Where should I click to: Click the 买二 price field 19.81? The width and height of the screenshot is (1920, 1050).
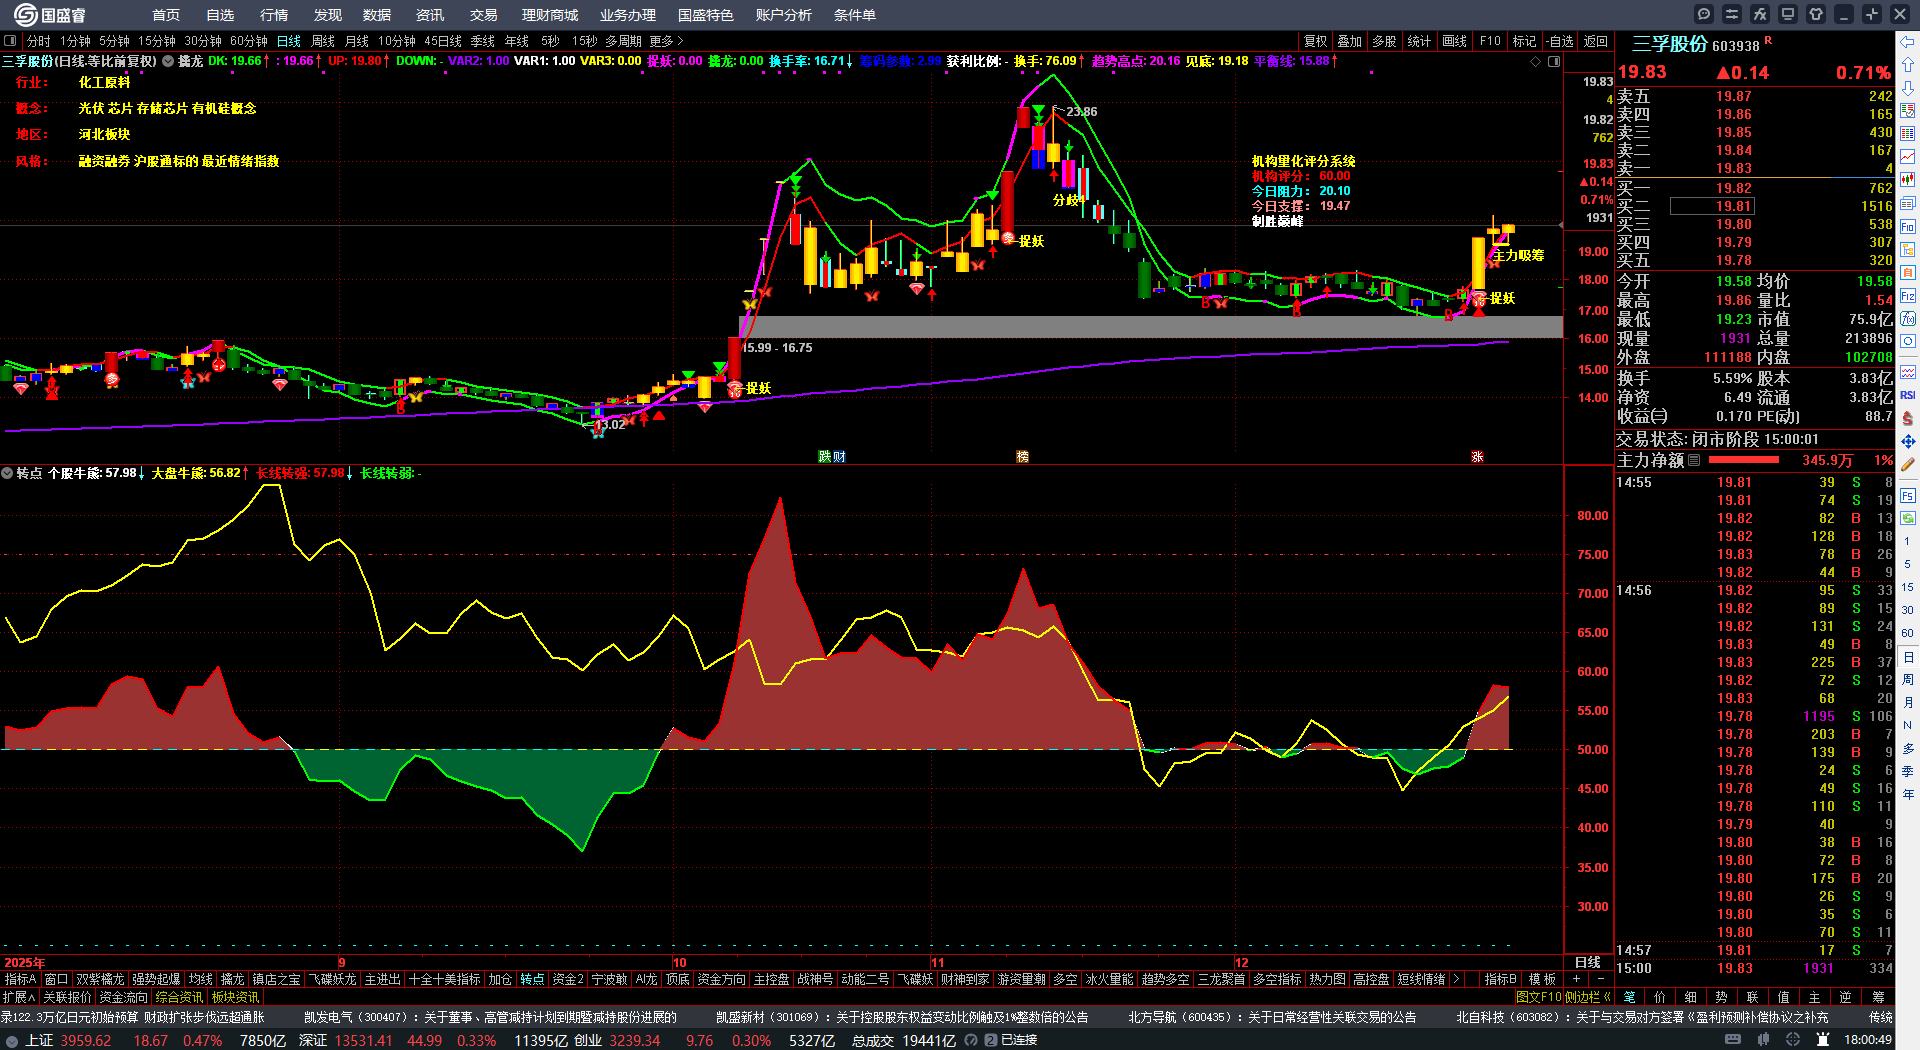coord(1711,206)
